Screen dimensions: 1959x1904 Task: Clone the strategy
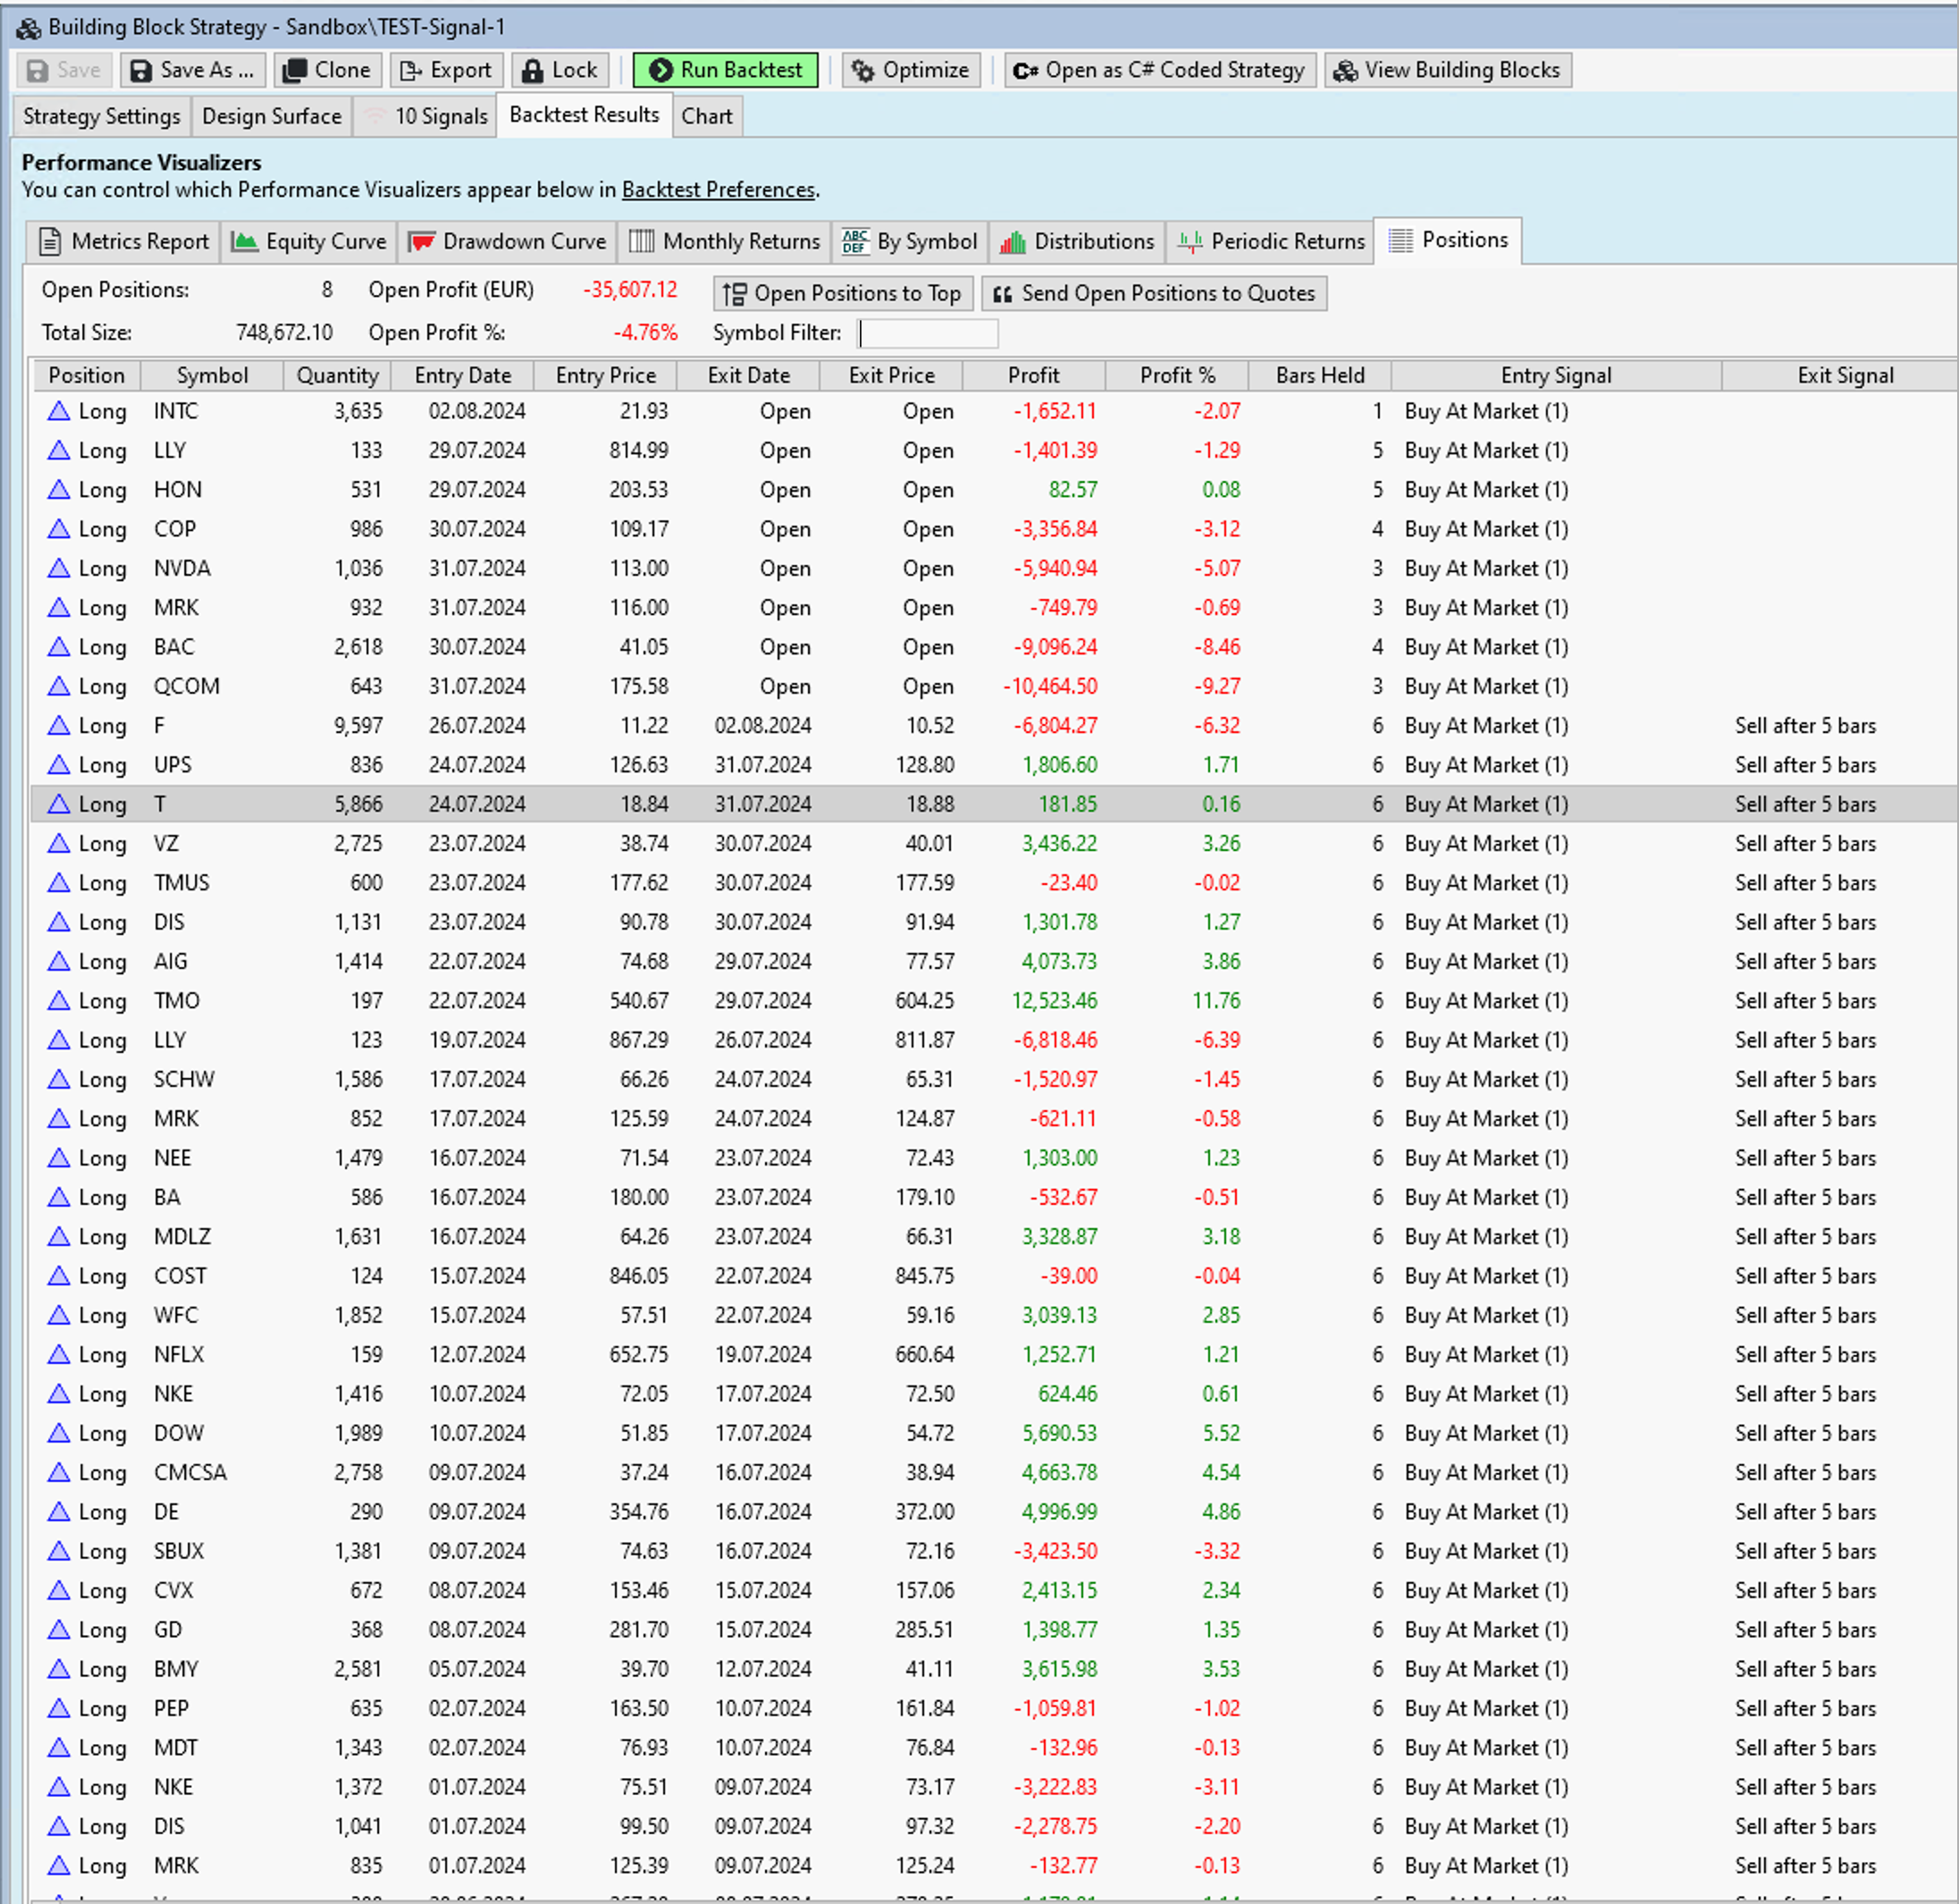[x=327, y=70]
